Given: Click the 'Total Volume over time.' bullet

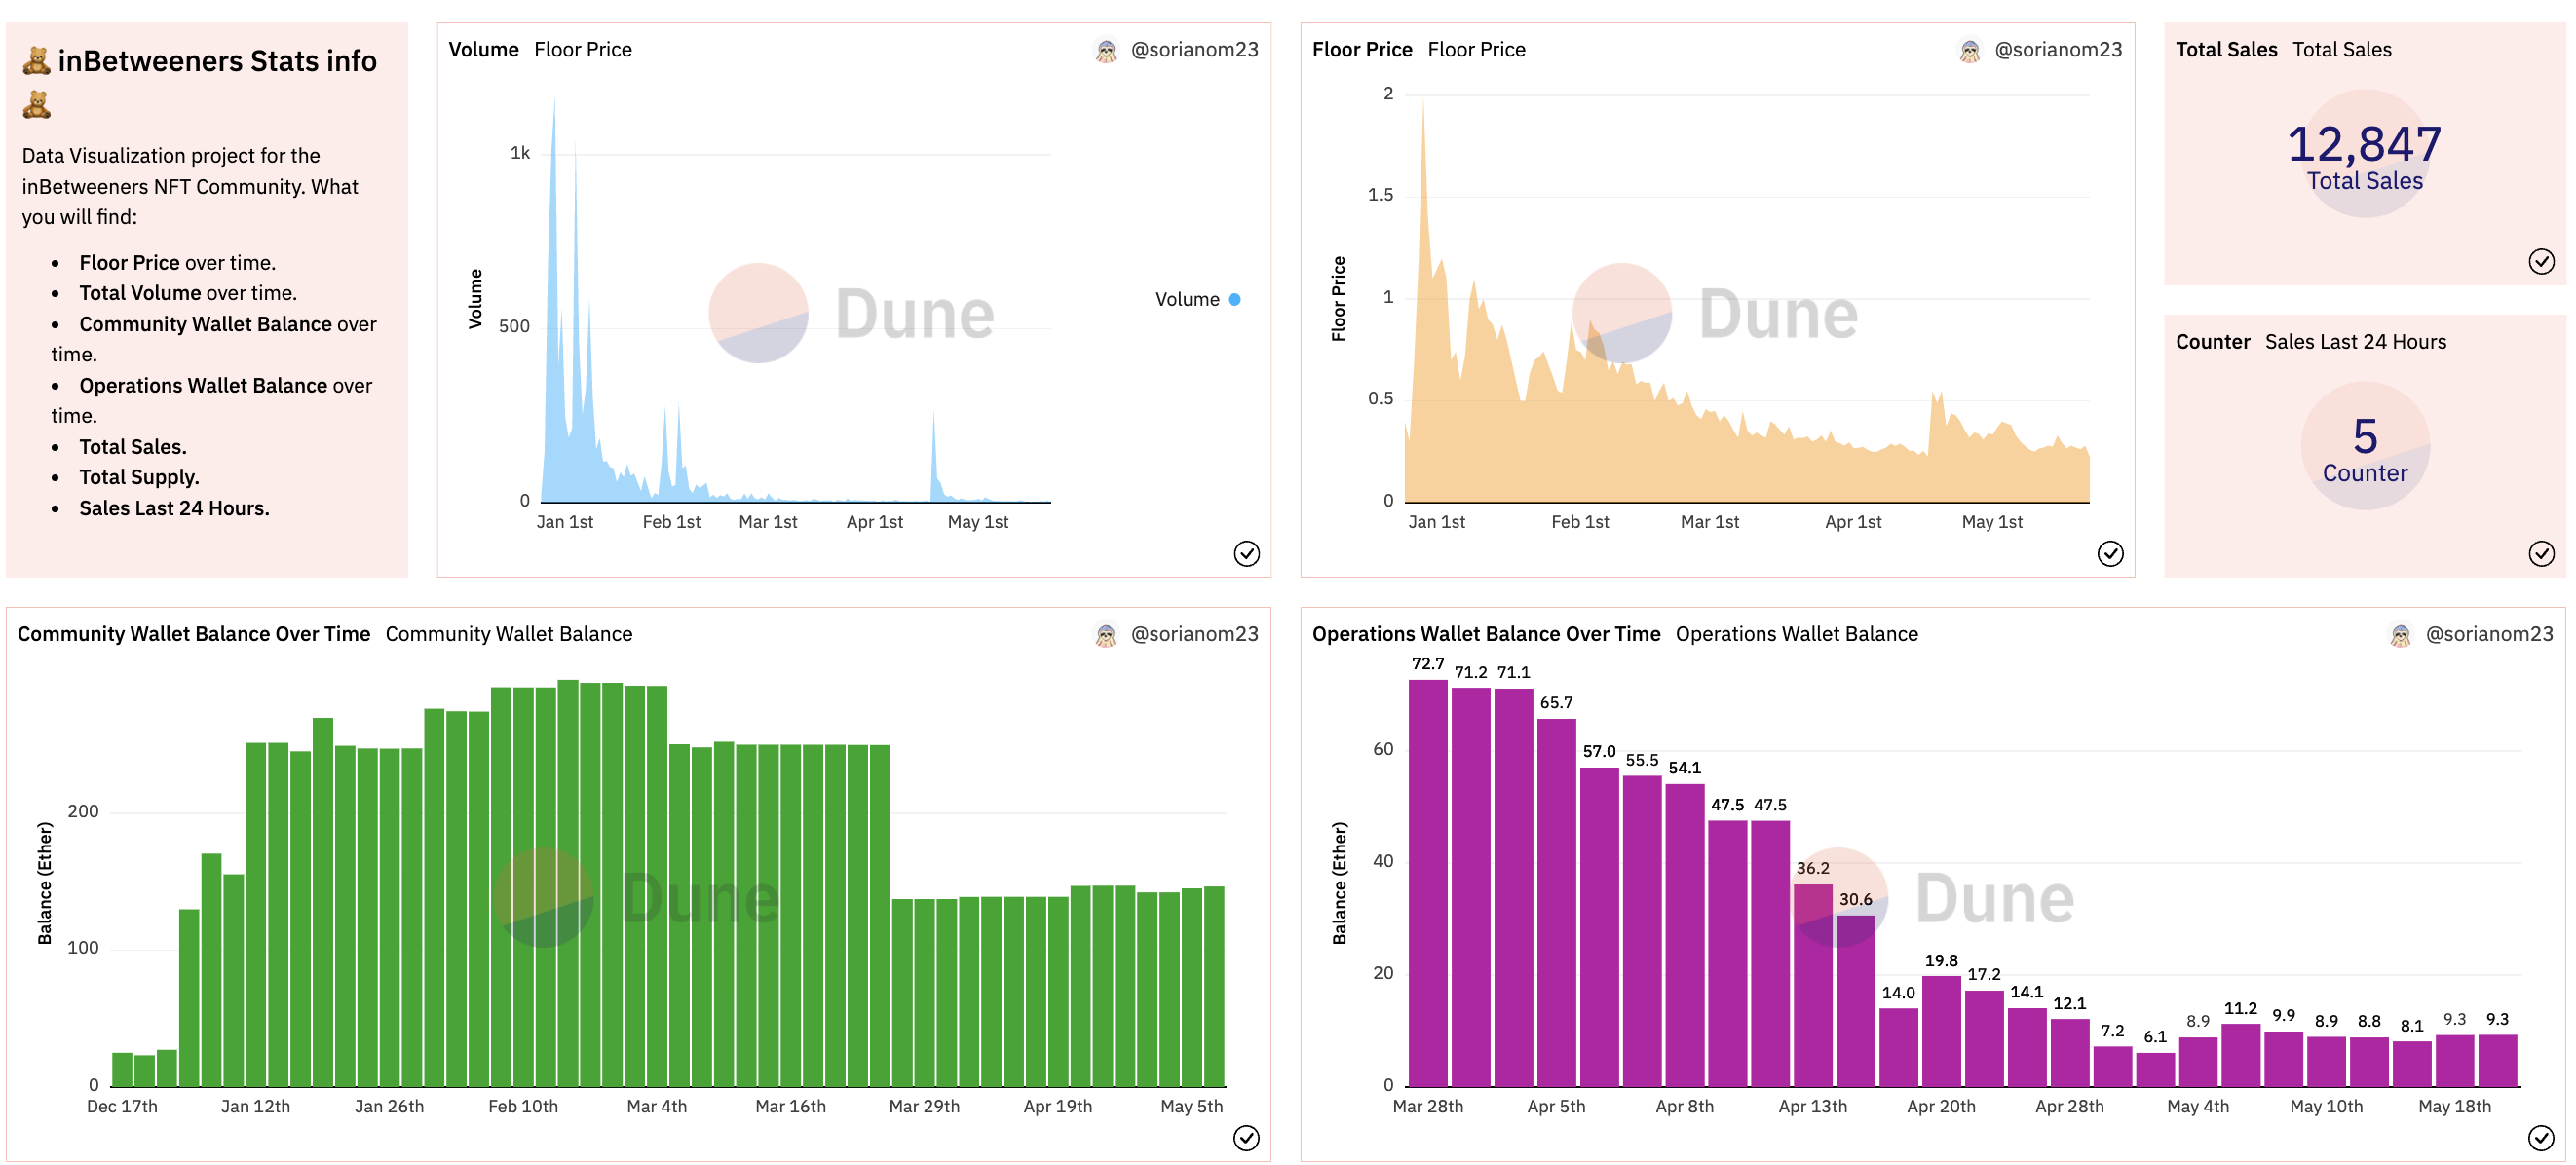Looking at the screenshot, I should click(188, 293).
